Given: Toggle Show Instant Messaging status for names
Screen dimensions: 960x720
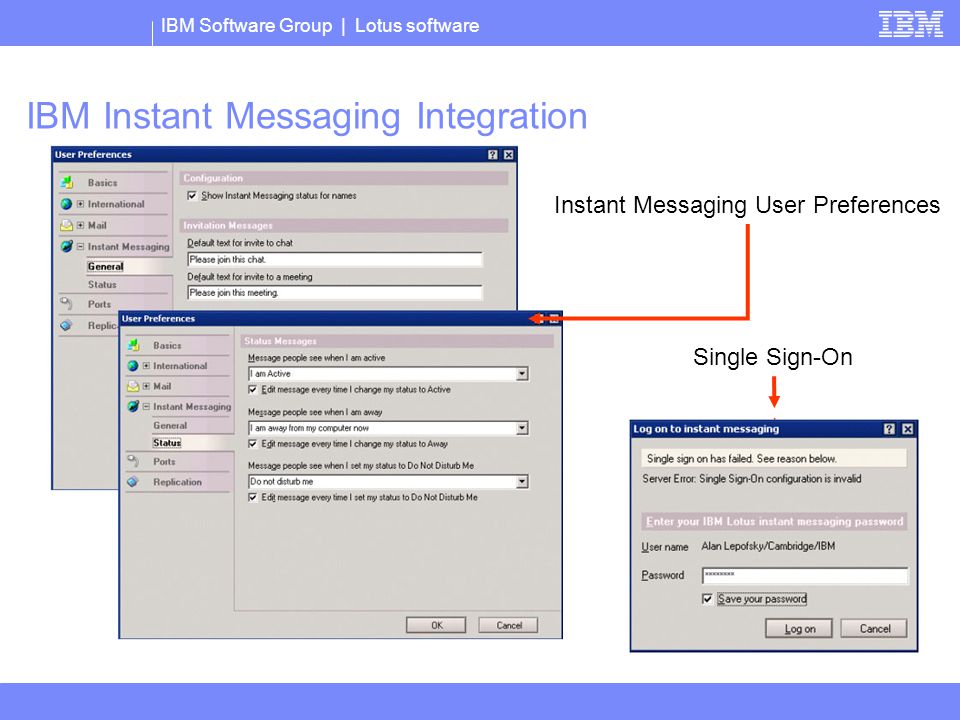Looking at the screenshot, I should point(192,195).
